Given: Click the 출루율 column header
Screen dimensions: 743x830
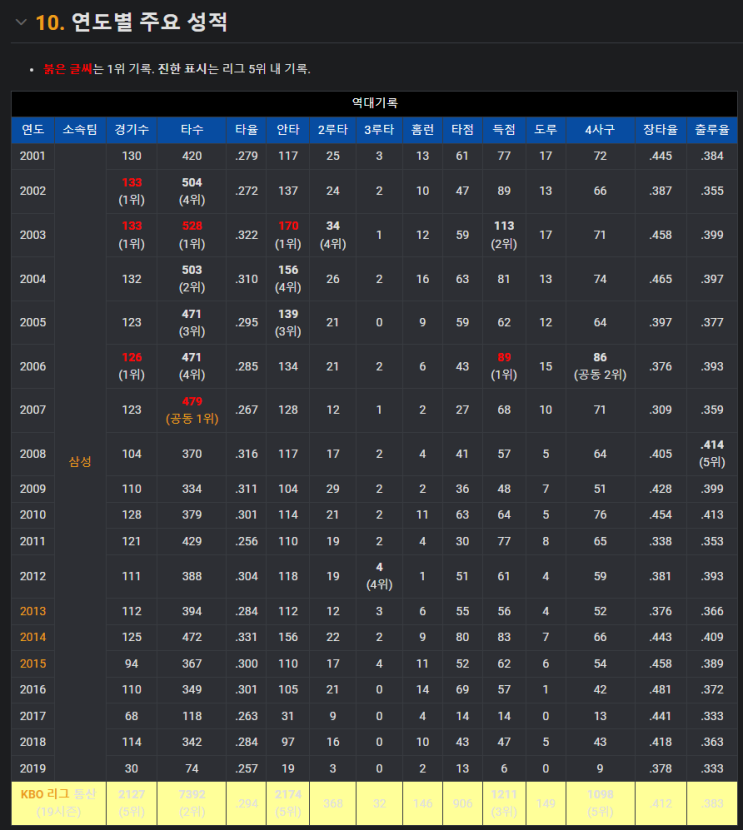Looking at the screenshot, I should click(712, 130).
